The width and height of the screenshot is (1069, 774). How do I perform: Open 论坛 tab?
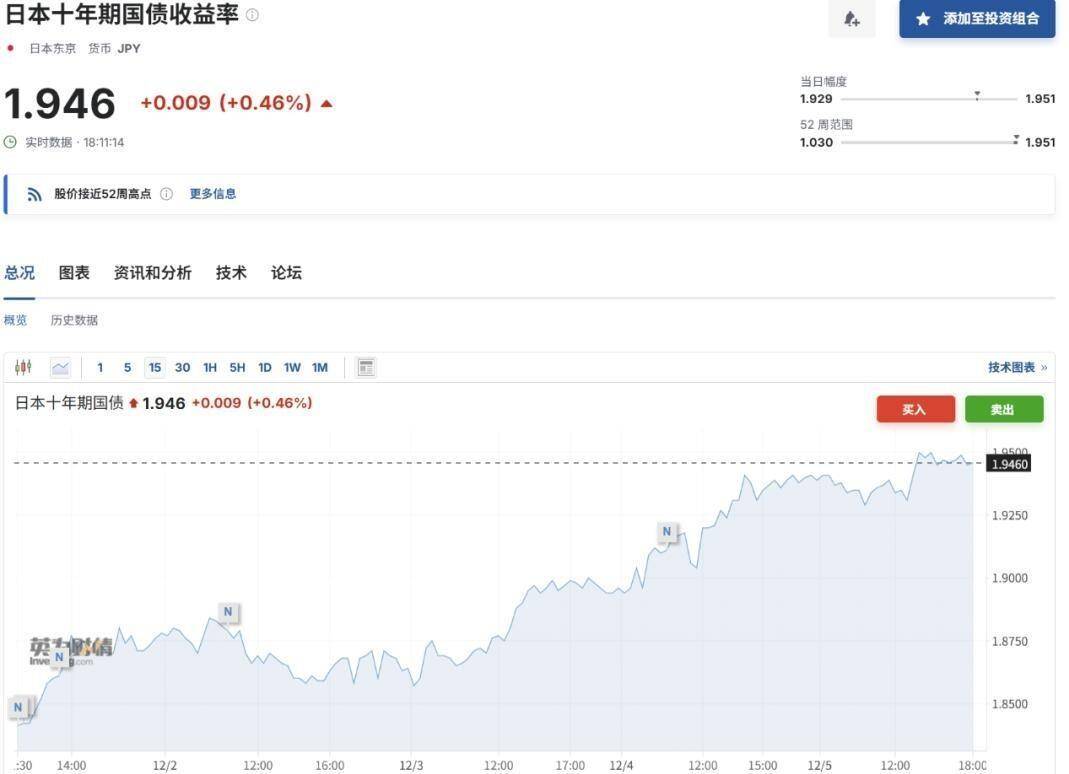286,273
